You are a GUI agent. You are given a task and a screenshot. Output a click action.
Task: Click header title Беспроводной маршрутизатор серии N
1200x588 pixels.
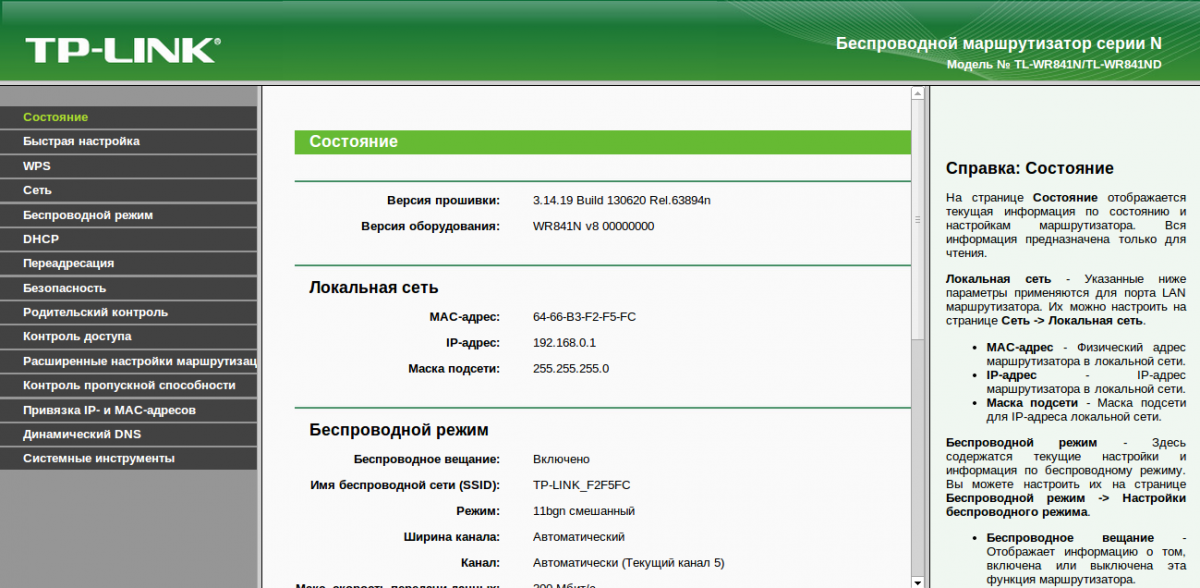tap(999, 43)
